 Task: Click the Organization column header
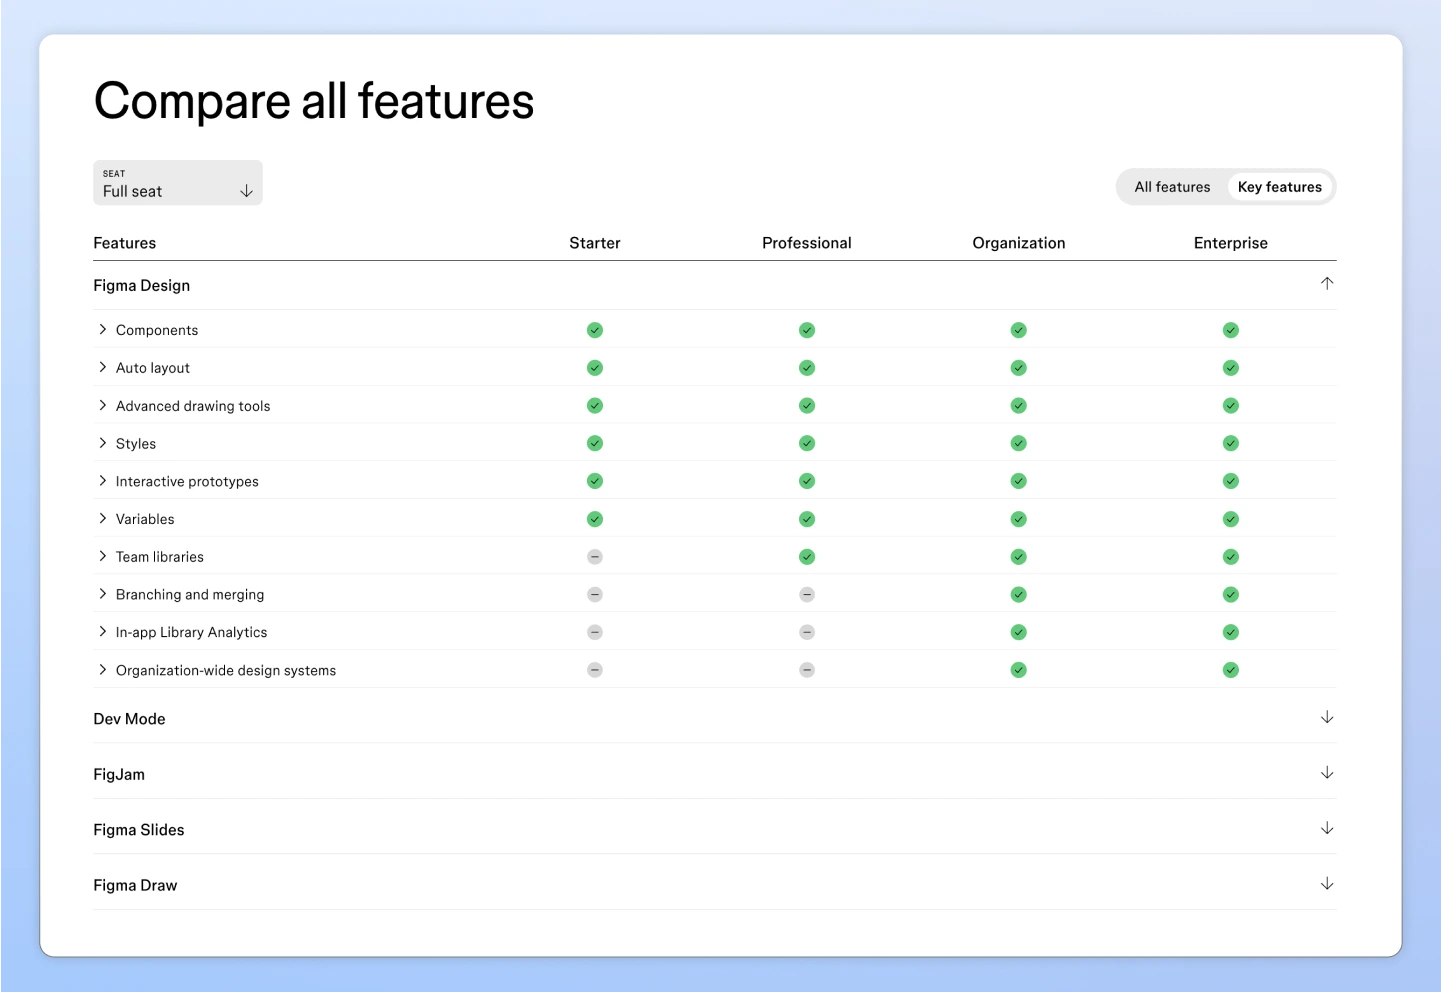click(x=1019, y=243)
